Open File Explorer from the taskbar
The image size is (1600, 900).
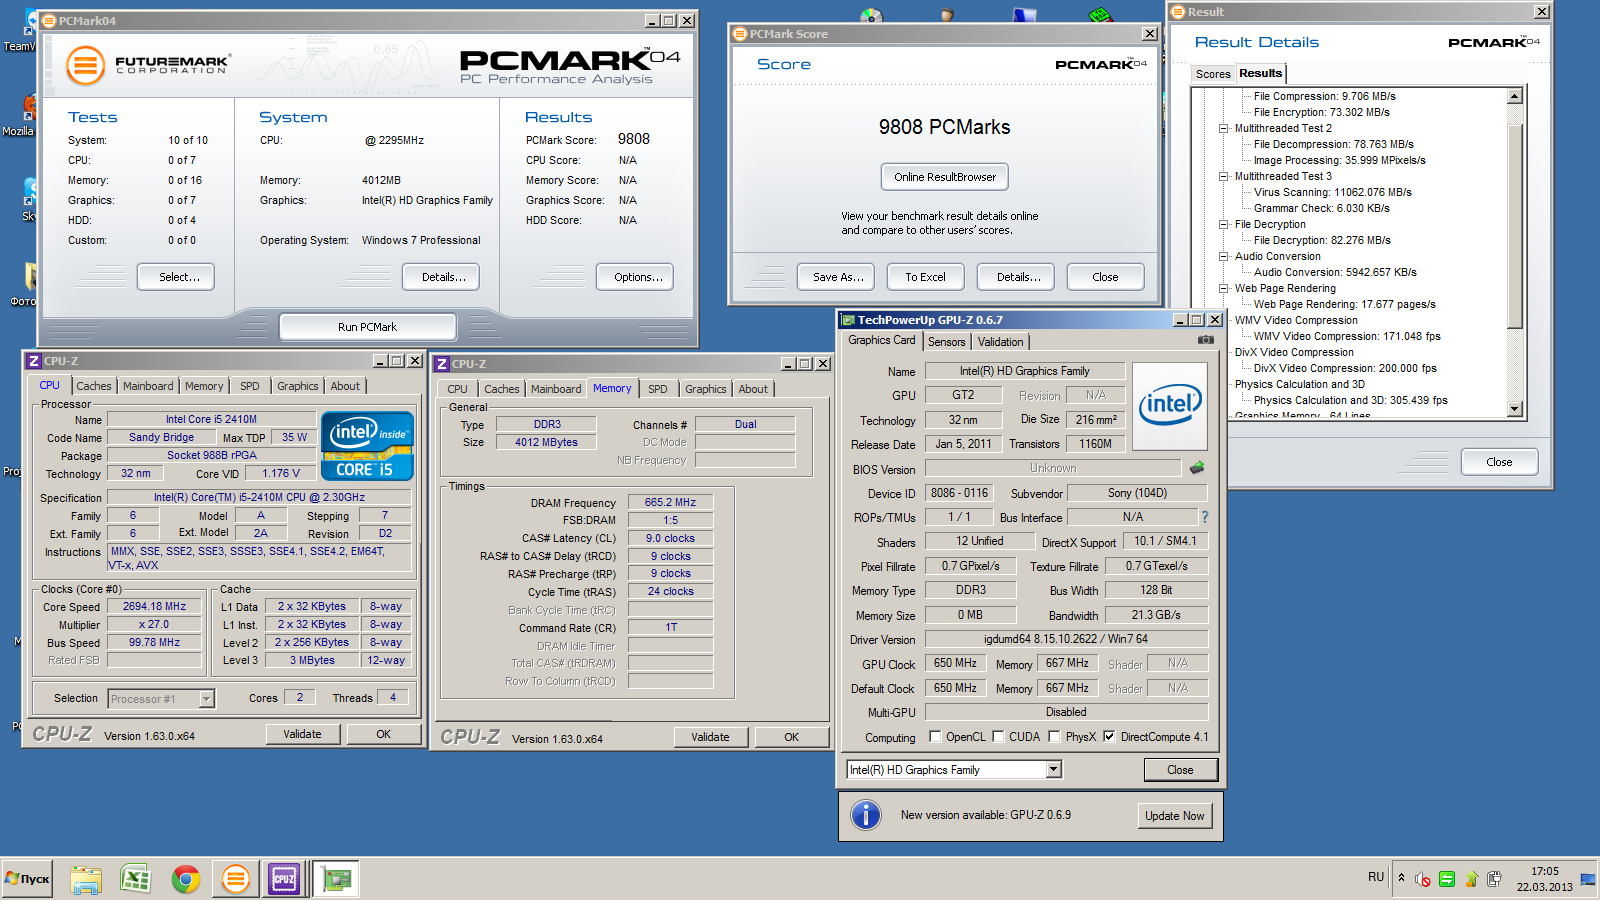pos(86,879)
